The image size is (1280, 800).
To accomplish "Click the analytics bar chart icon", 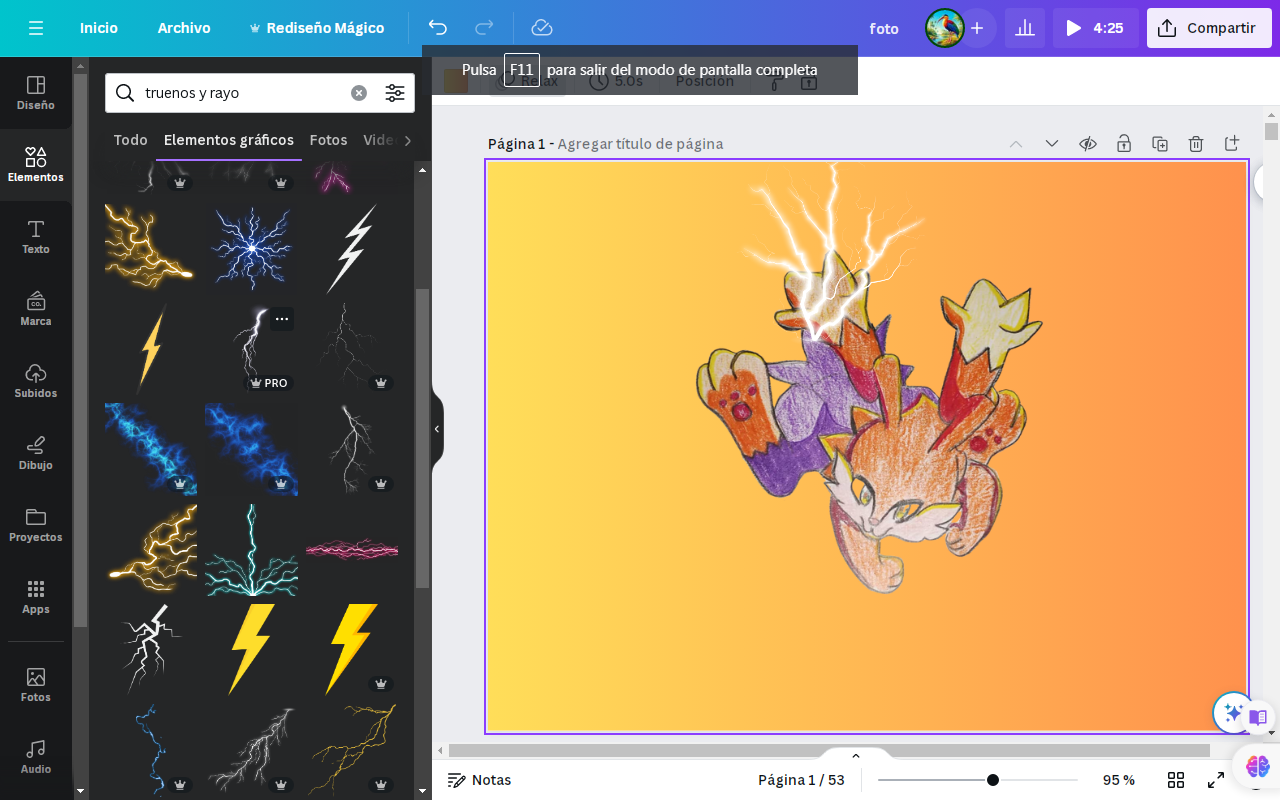I will 1025,28.
